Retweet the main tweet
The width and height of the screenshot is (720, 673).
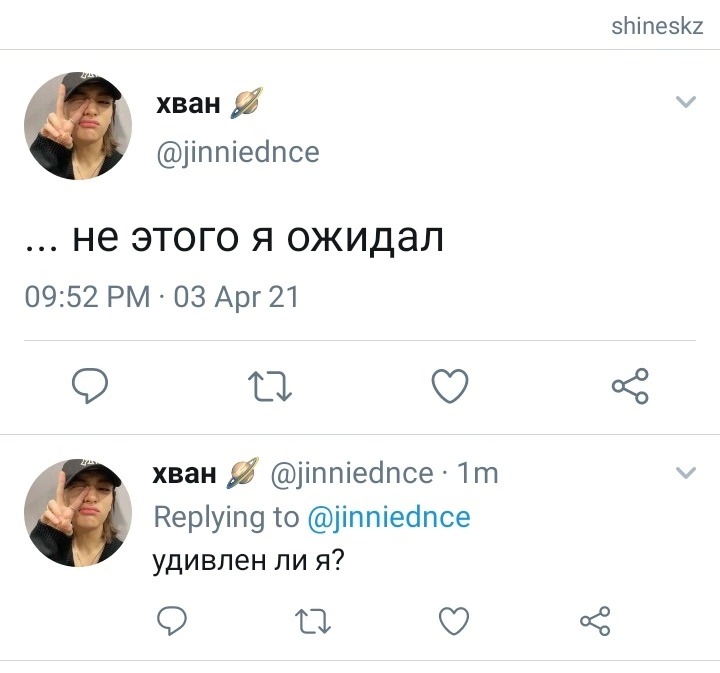pyautogui.click(x=270, y=387)
